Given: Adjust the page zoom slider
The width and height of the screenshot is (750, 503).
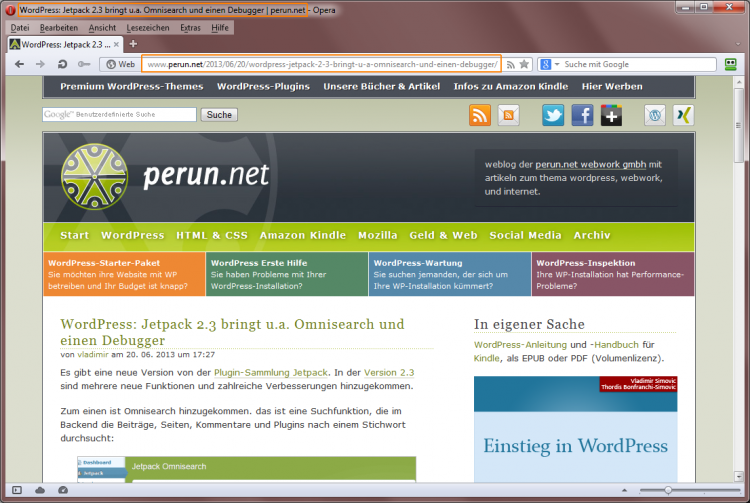Looking at the screenshot, I should (x=667, y=490).
